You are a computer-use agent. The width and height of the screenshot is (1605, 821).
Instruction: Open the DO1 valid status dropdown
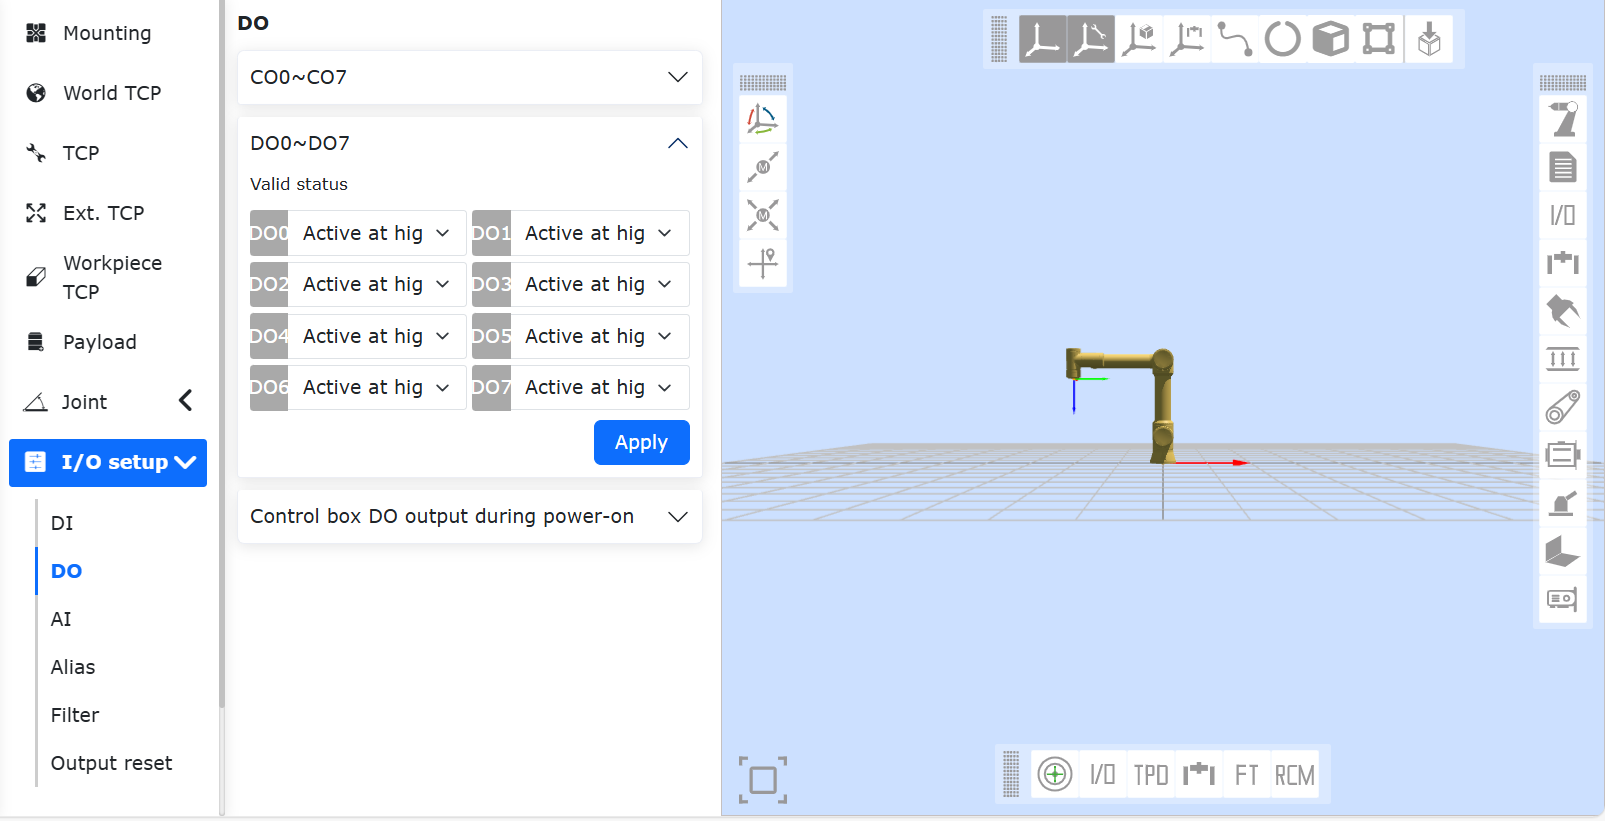coord(600,233)
